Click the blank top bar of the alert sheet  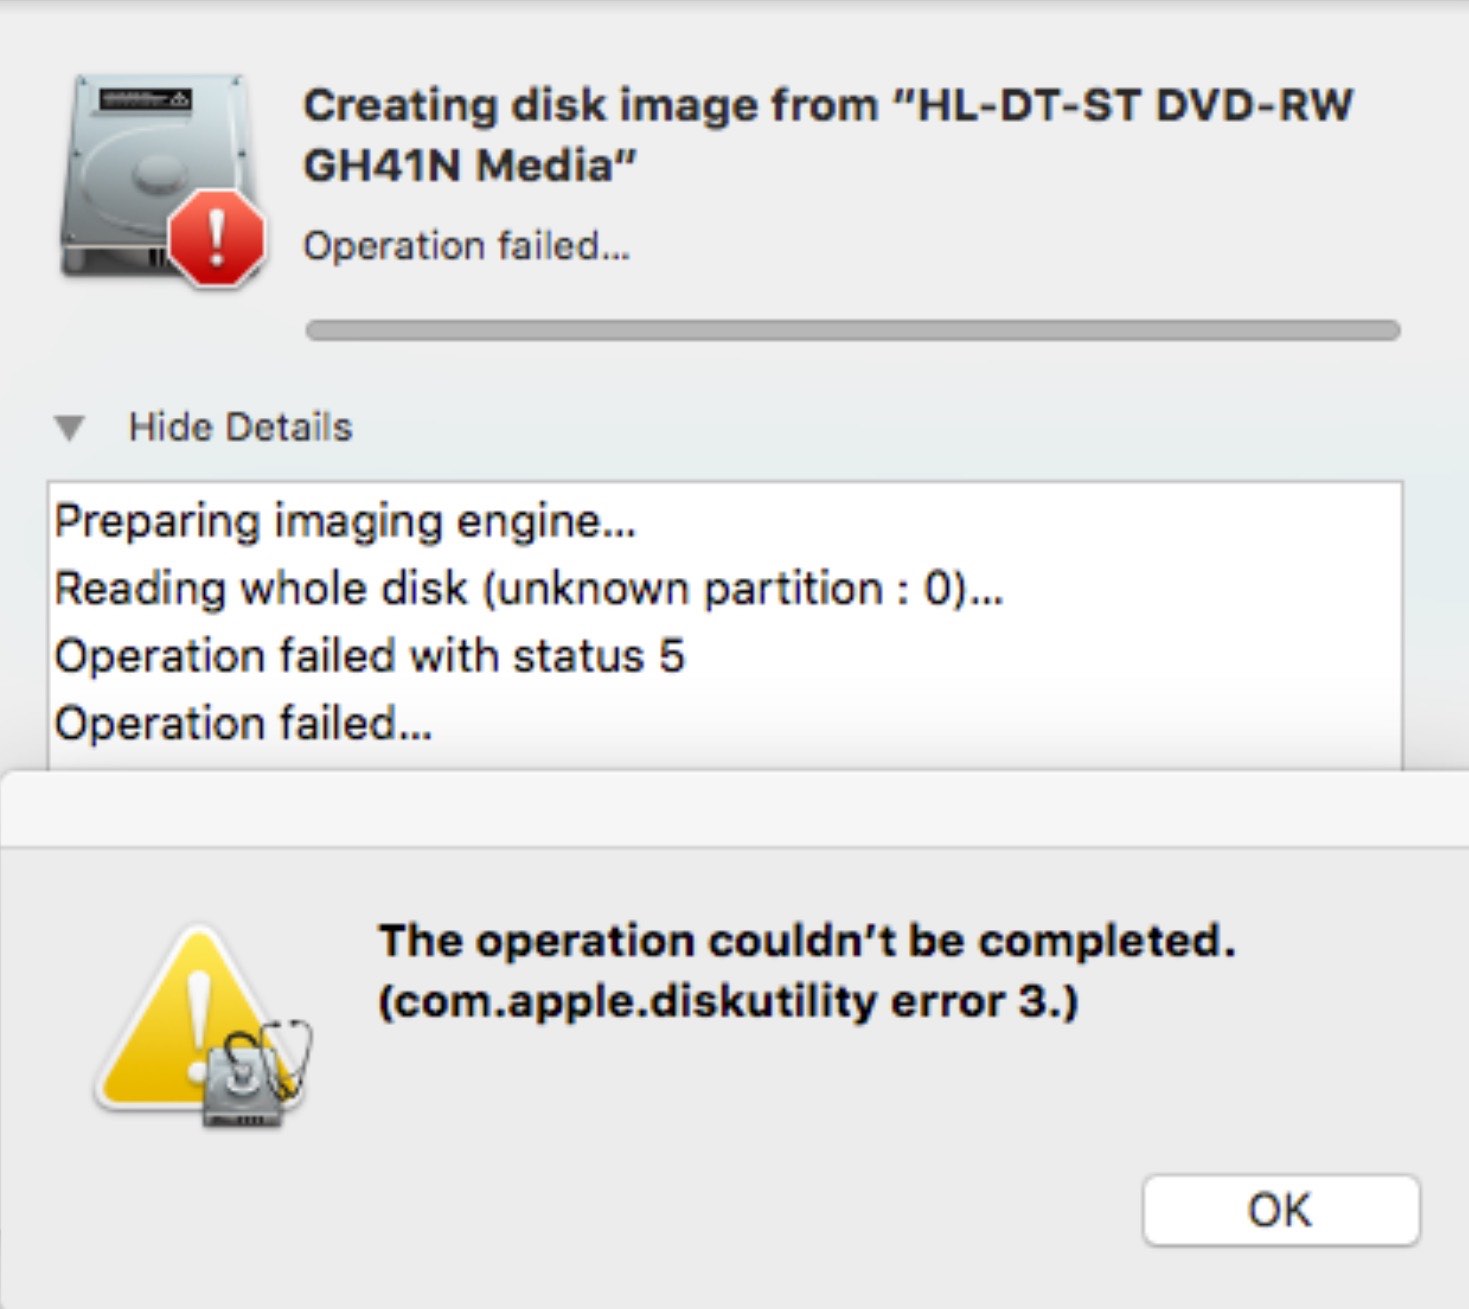[x=734, y=810]
